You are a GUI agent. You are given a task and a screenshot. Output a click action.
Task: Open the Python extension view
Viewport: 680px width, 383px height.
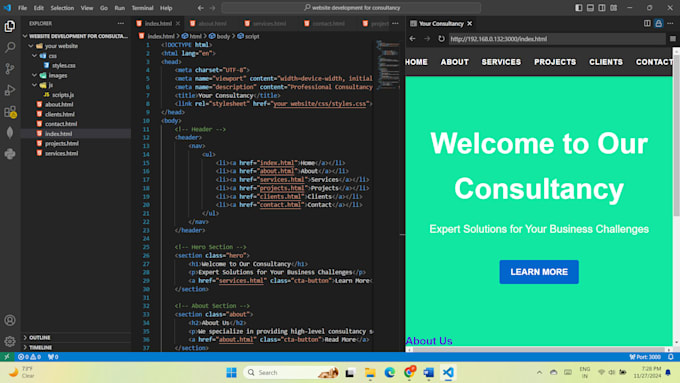coord(10,154)
